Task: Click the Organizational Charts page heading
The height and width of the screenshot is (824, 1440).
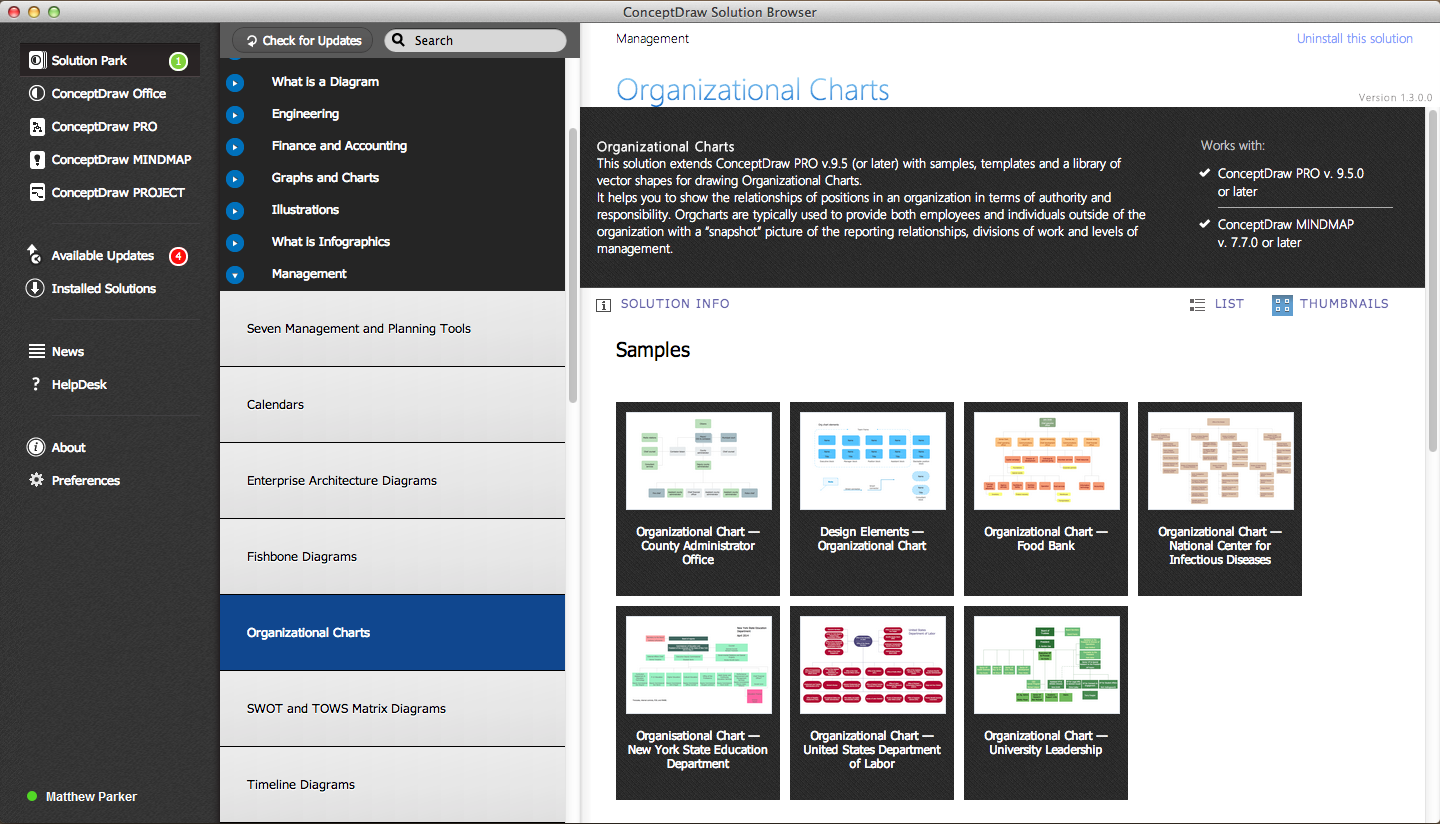Action: [x=753, y=90]
